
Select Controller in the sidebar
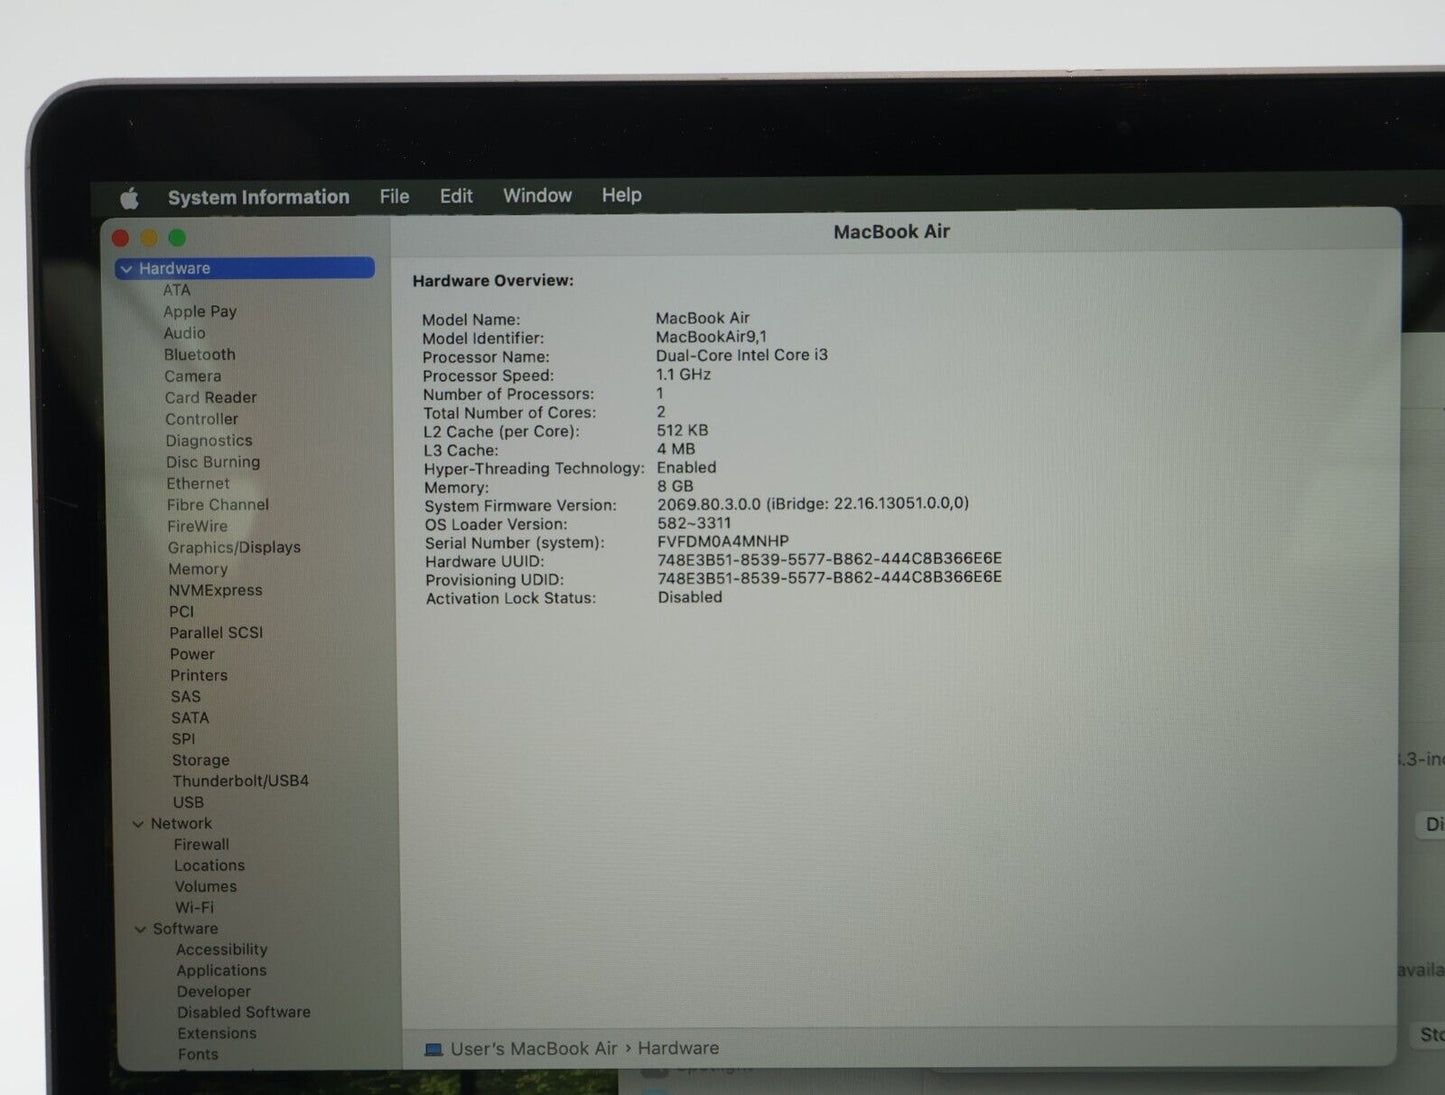click(x=202, y=419)
